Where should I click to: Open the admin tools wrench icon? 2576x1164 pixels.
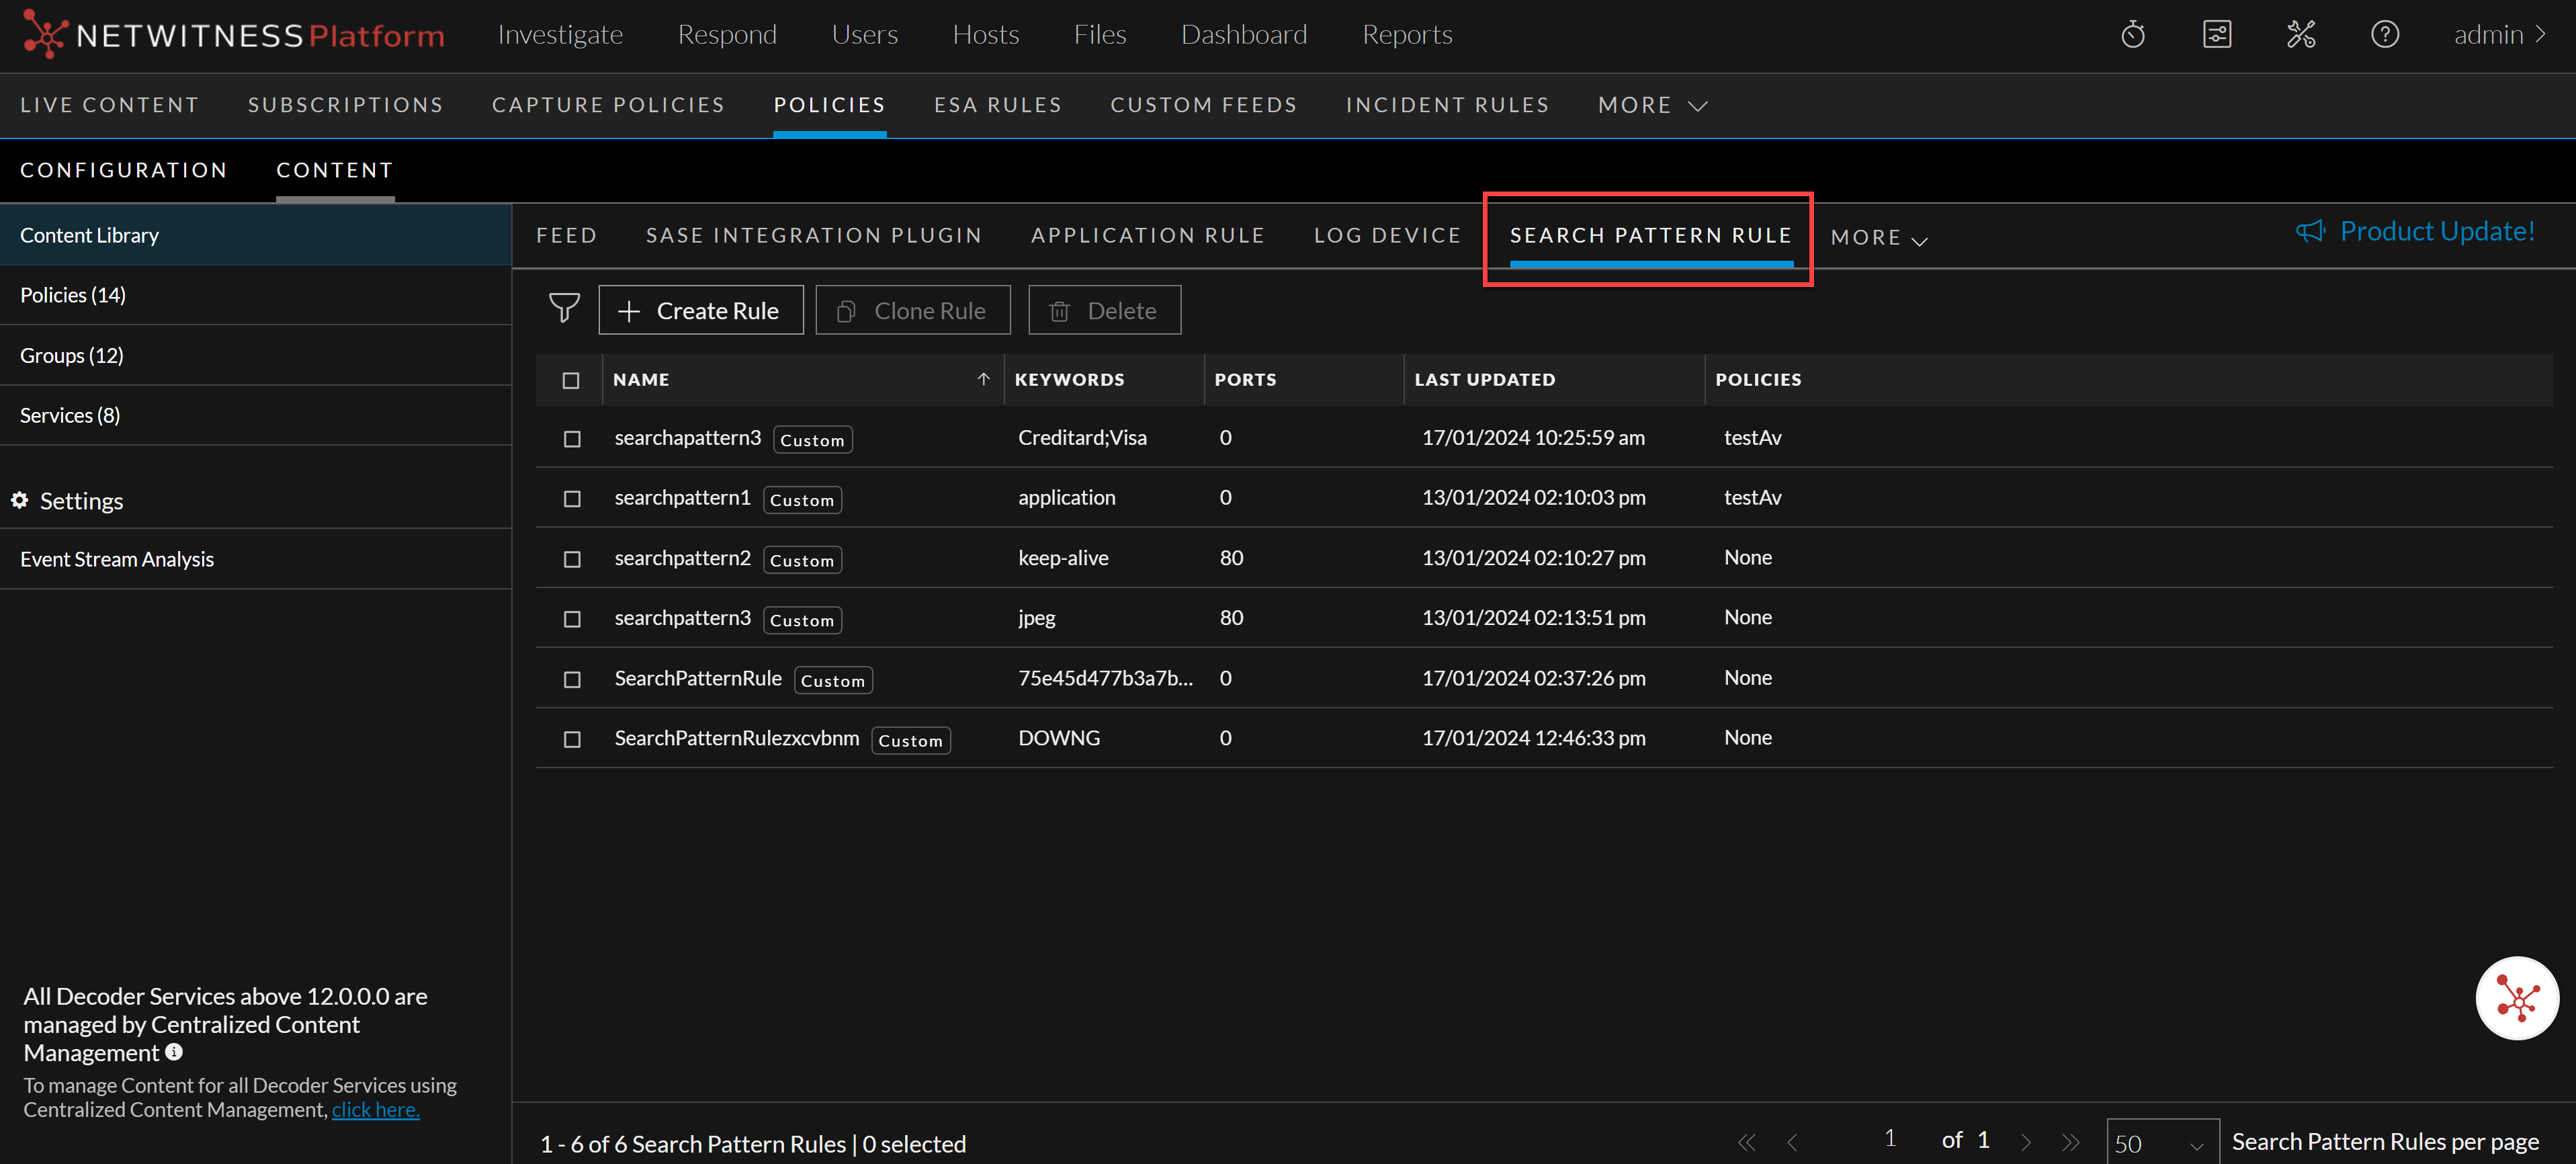click(2300, 35)
